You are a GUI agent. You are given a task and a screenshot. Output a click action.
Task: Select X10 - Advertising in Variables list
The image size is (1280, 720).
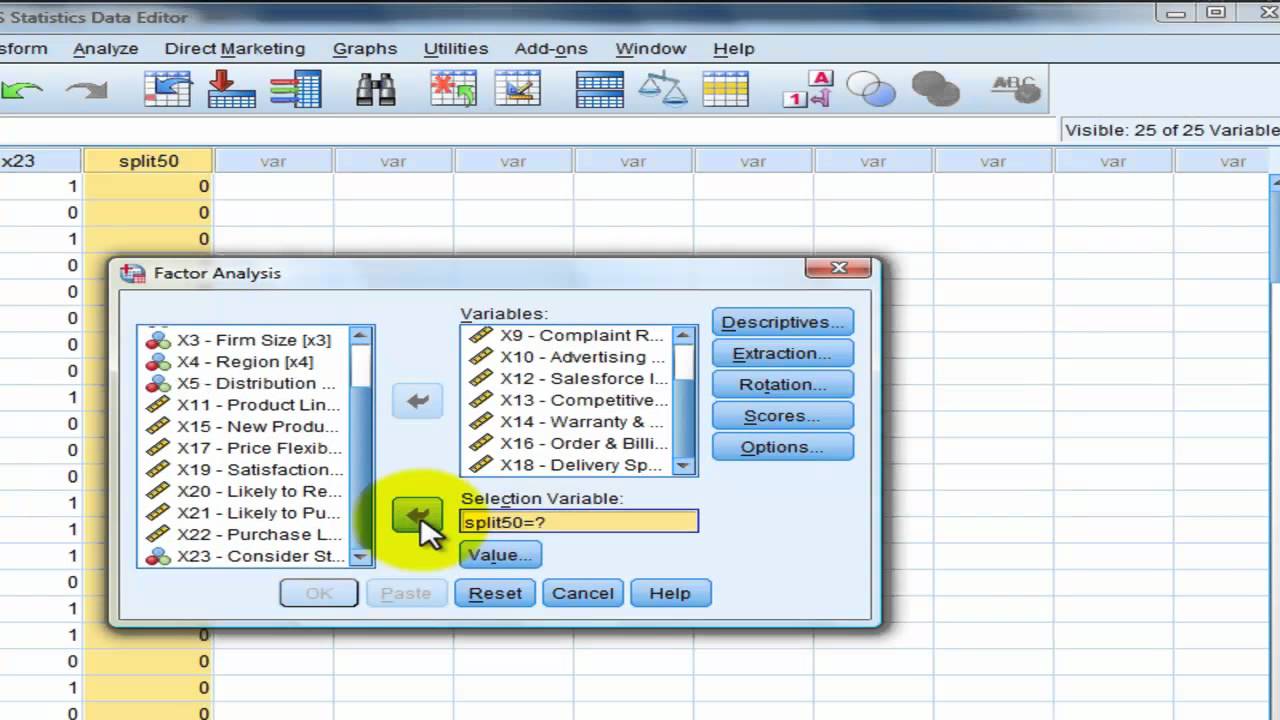tap(568, 357)
